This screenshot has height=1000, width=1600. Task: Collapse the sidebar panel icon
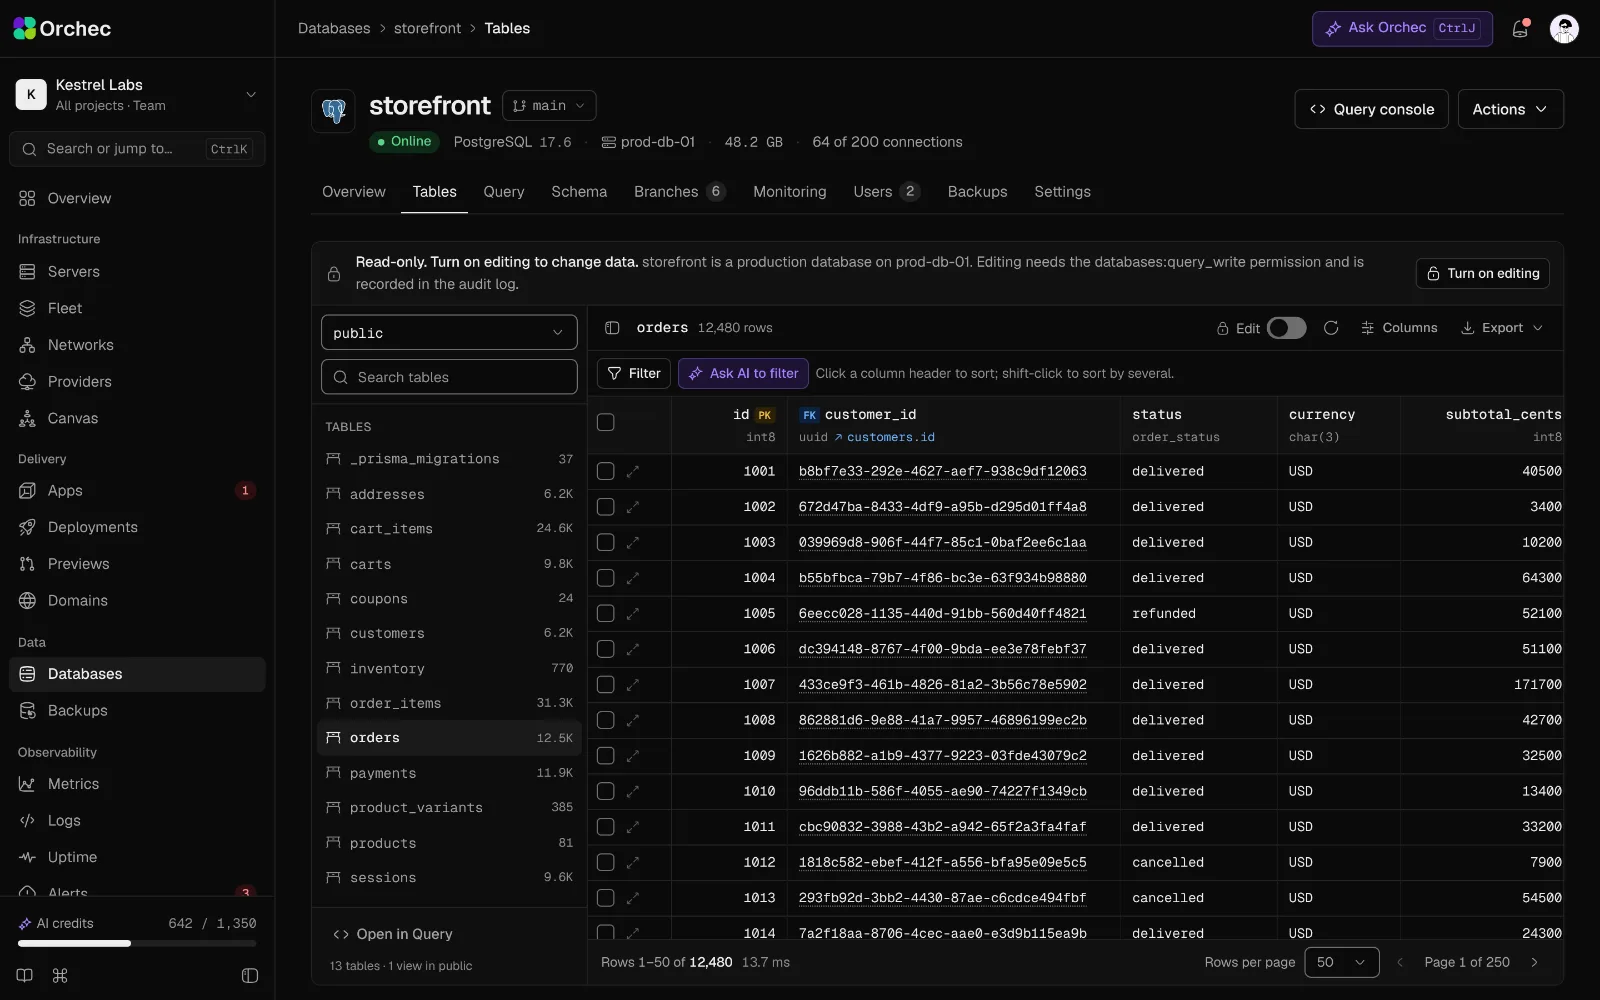point(250,976)
